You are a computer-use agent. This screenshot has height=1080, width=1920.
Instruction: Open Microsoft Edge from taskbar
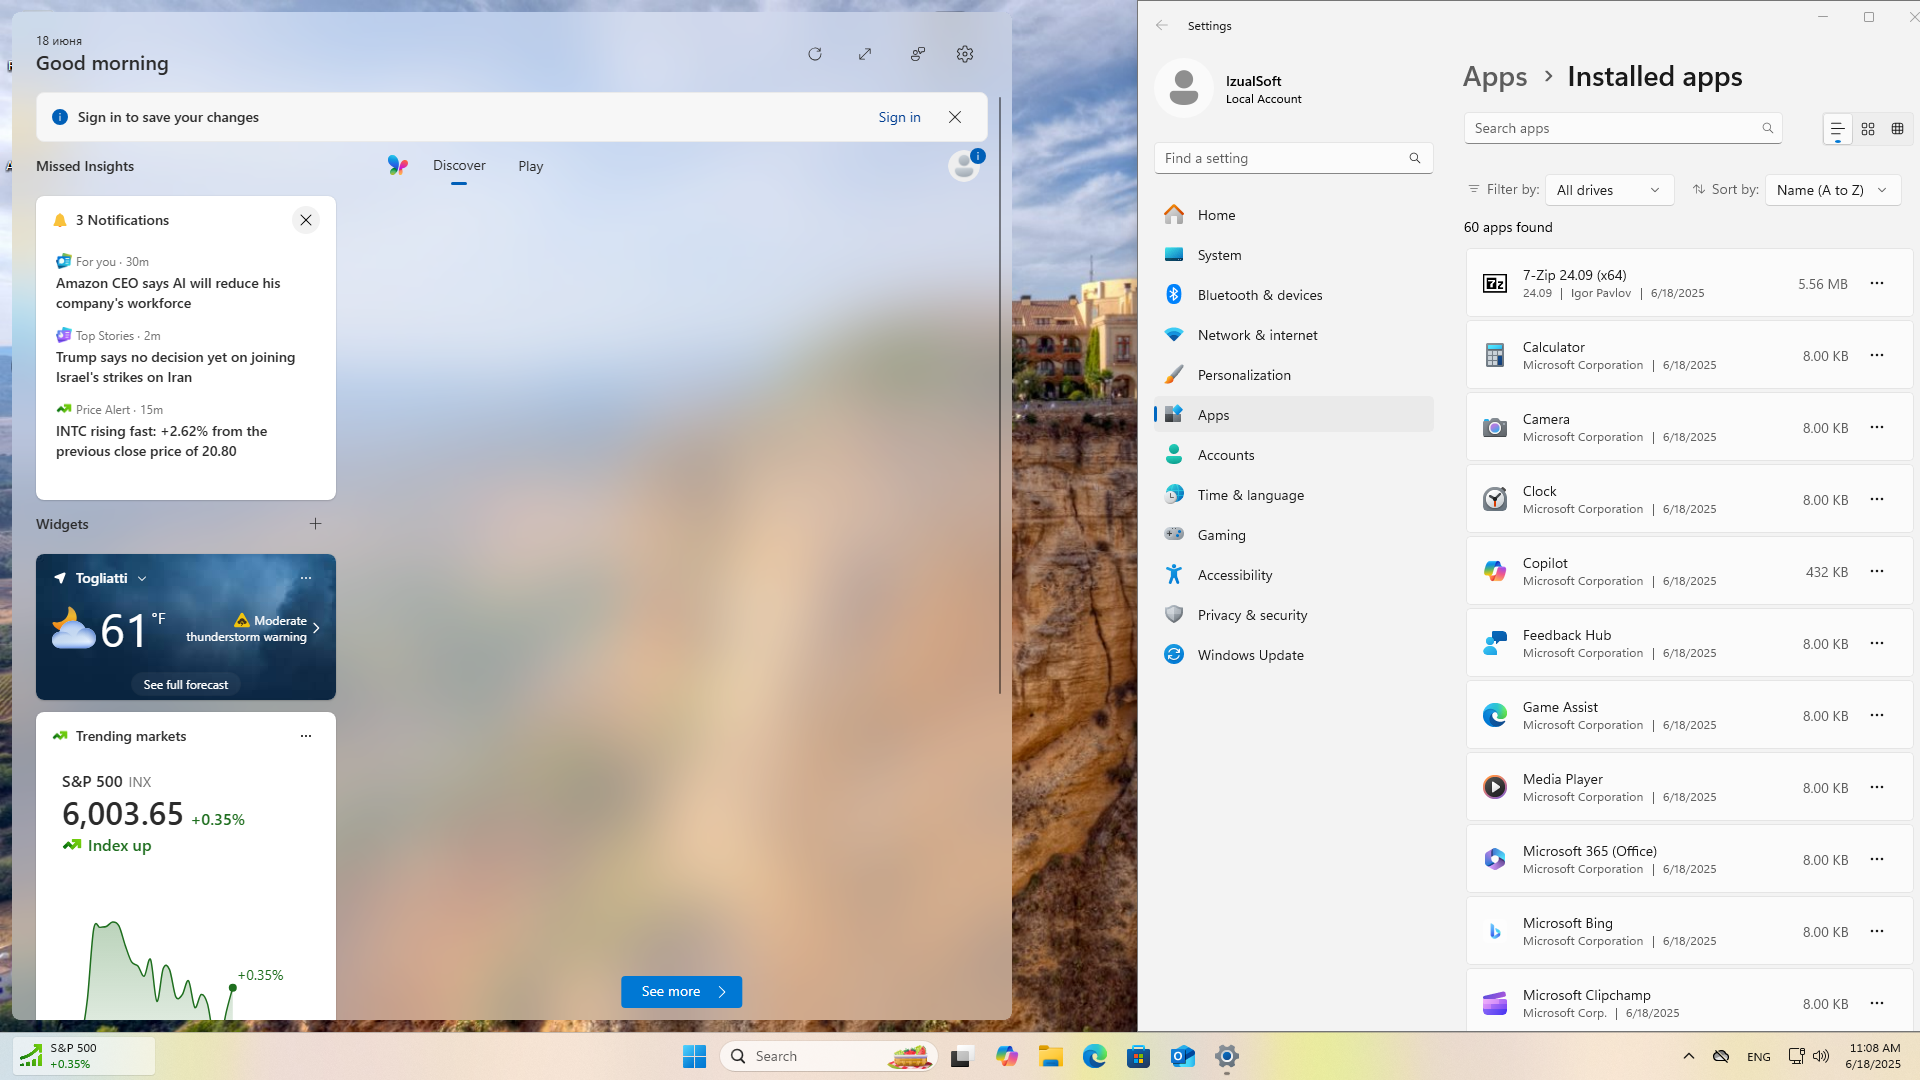[1095, 1056]
